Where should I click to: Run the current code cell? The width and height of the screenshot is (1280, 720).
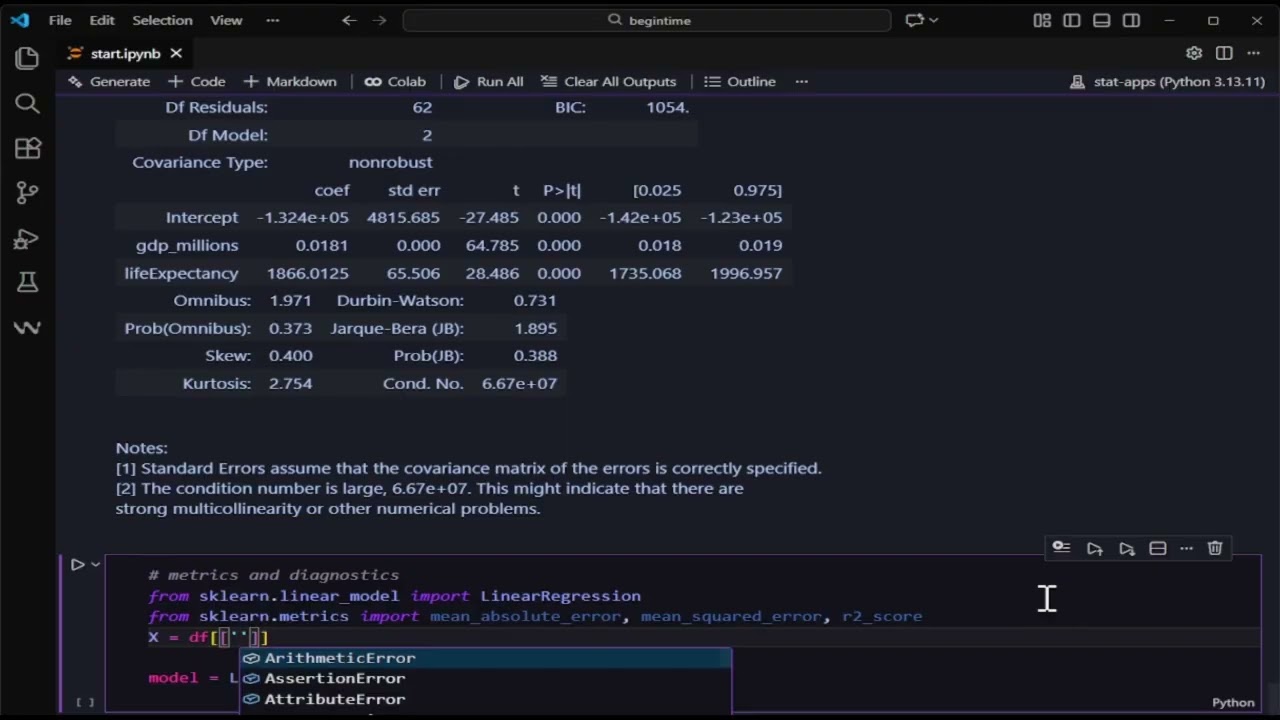[78, 564]
